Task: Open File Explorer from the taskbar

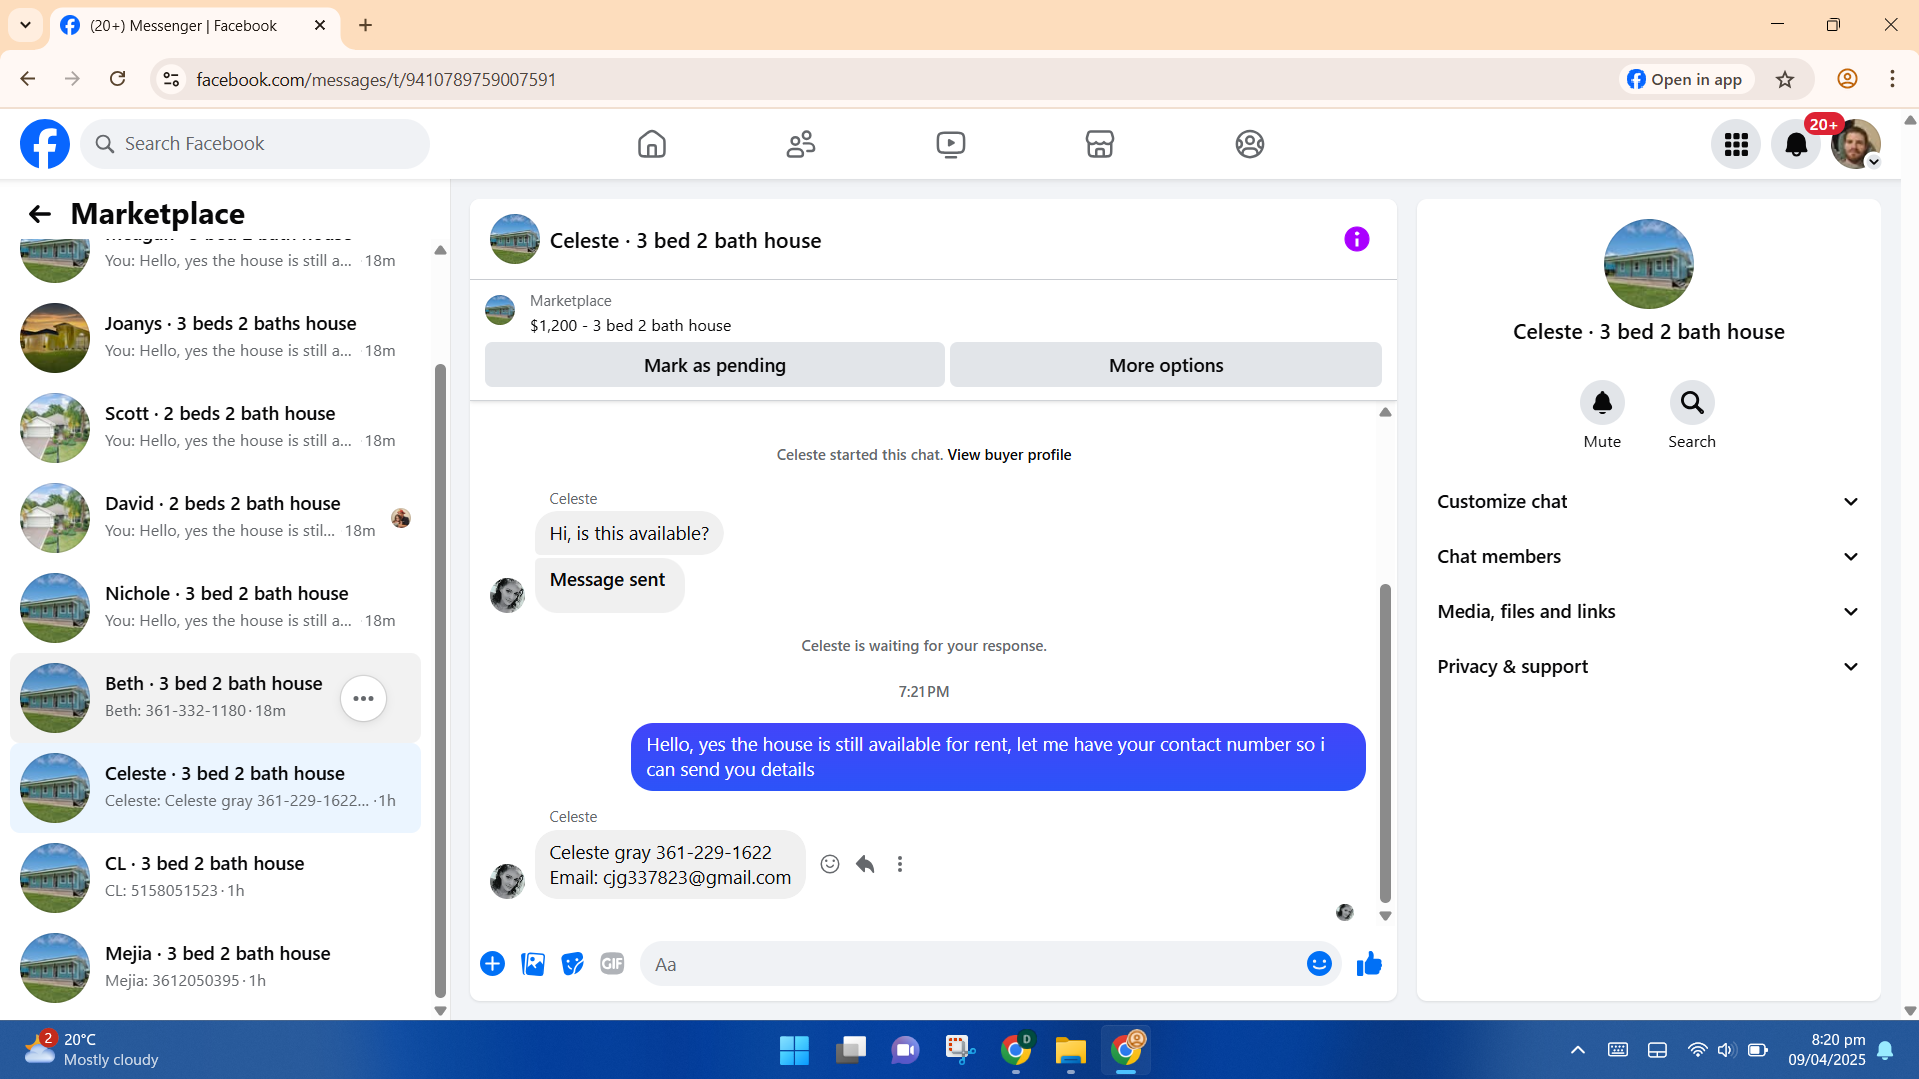Action: 1070,1050
